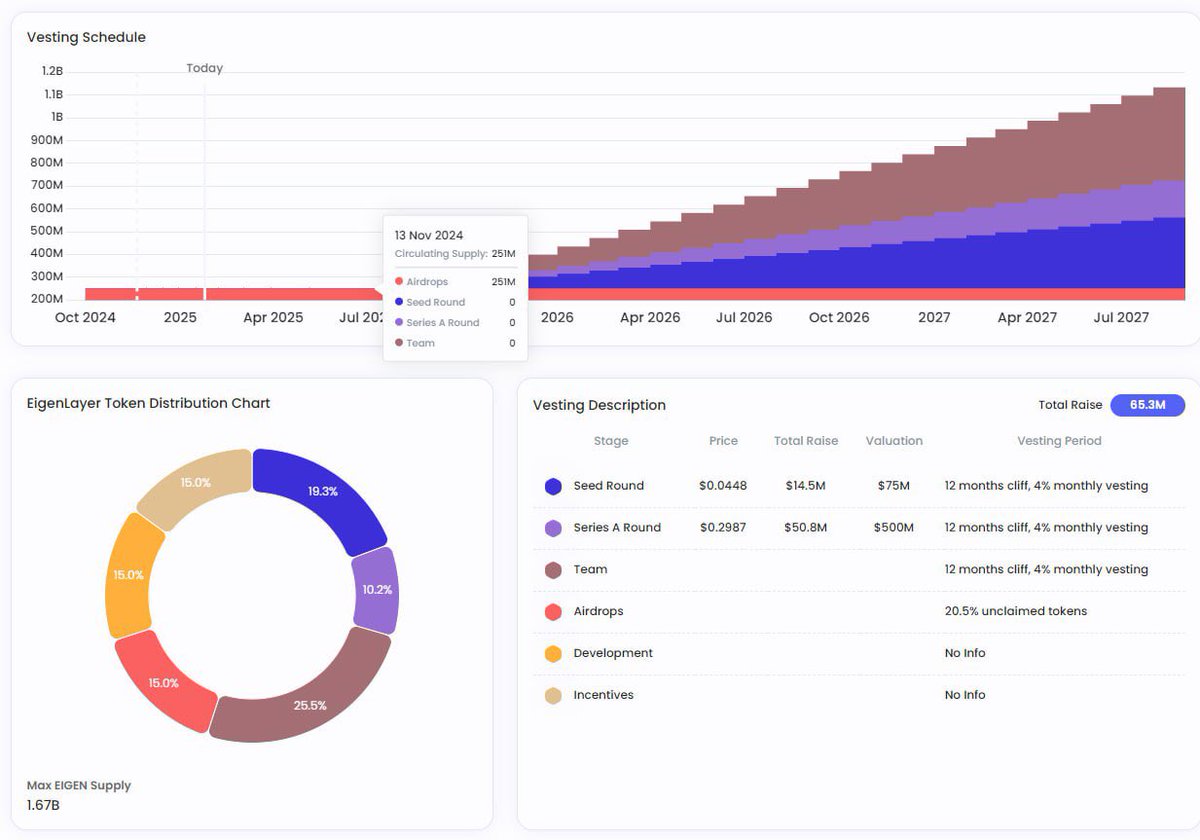Click the 1.2B y-axis label
This screenshot has height=840, width=1200.
pos(53,71)
